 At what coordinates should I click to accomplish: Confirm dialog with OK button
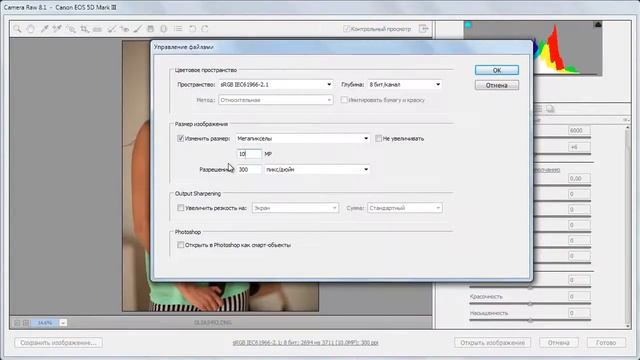[x=497, y=70]
